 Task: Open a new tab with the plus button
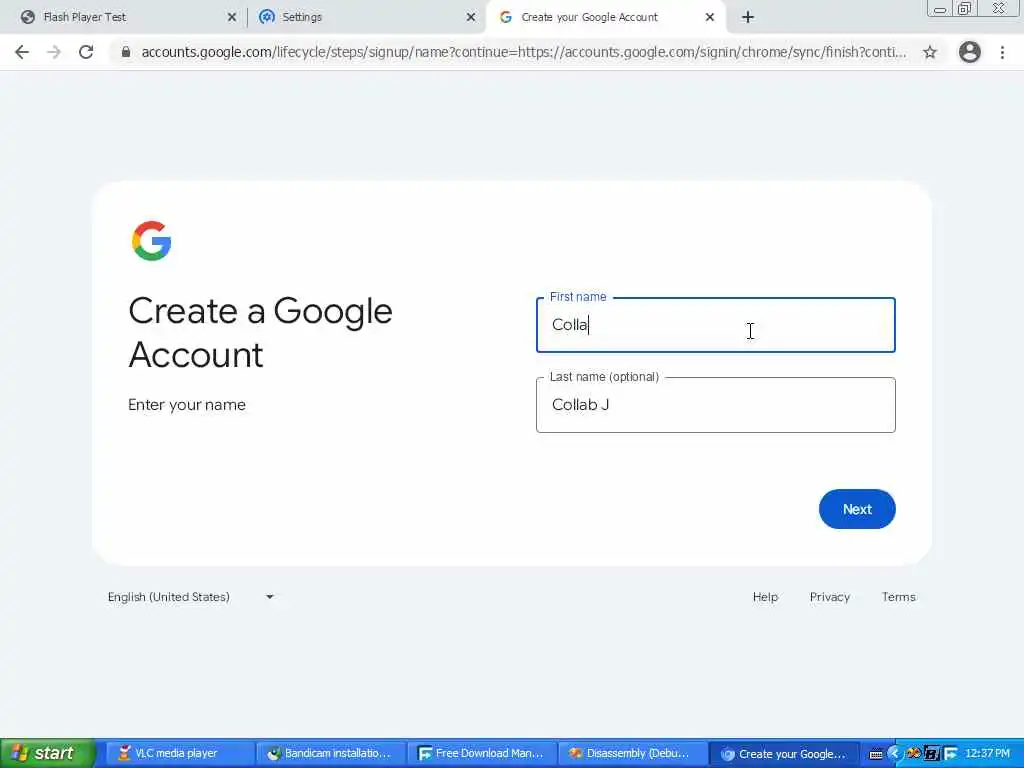pos(748,17)
